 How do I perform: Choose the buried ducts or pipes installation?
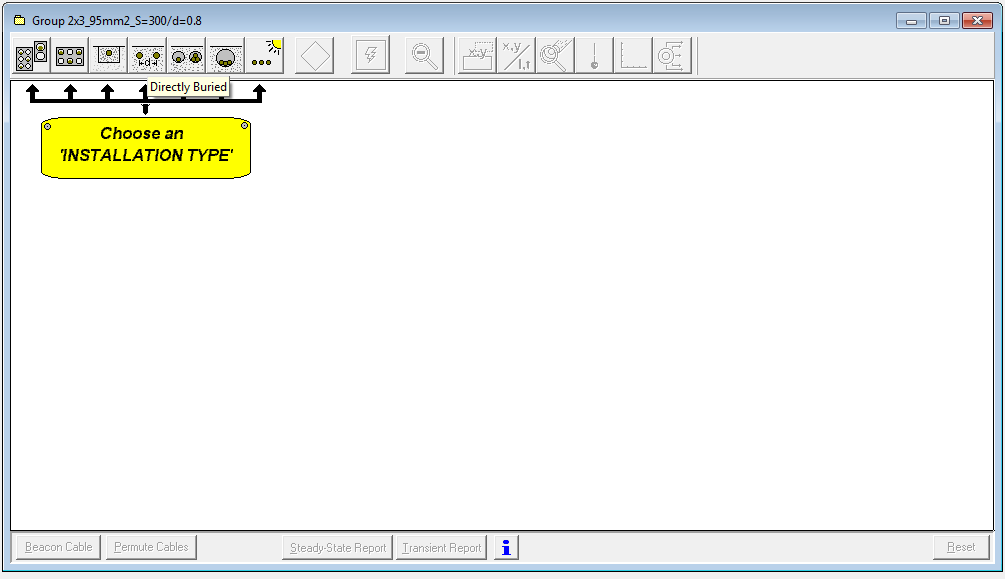187,56
